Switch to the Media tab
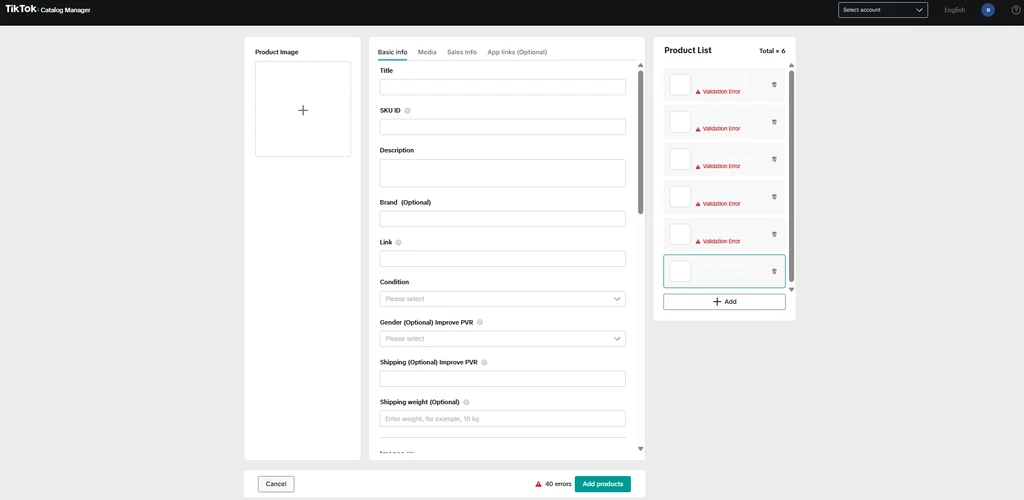1024x500 pixels. pyautogui.click(x=427, y=52)
